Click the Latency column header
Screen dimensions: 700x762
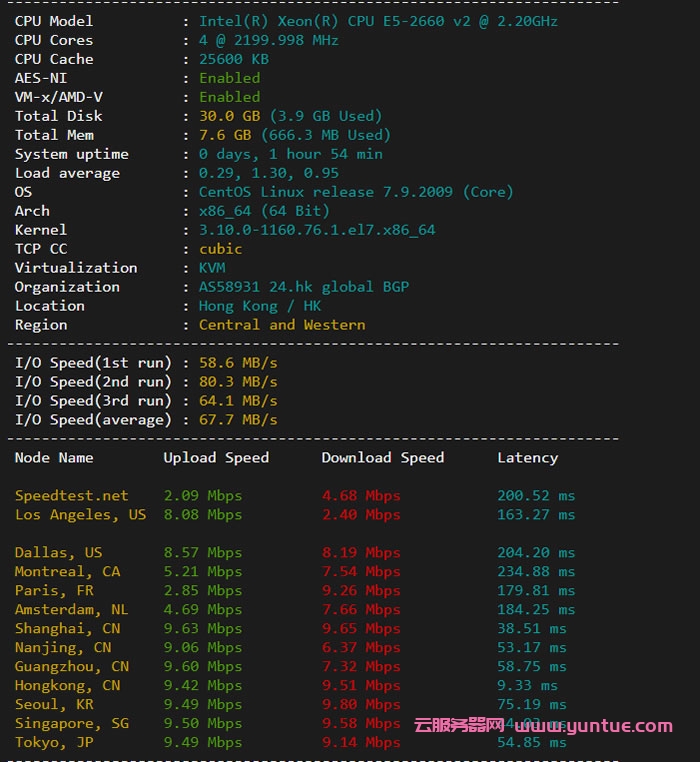click(527, 458)
